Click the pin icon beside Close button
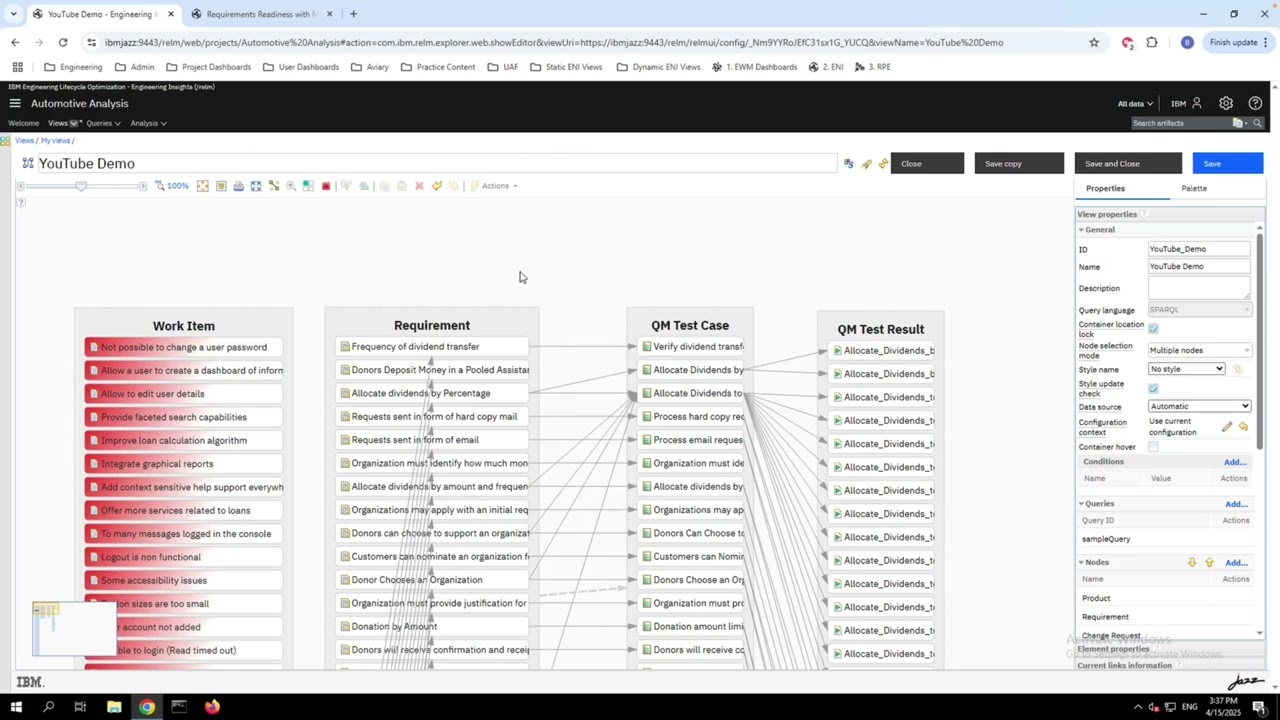1280x720 pixels. 866,164
